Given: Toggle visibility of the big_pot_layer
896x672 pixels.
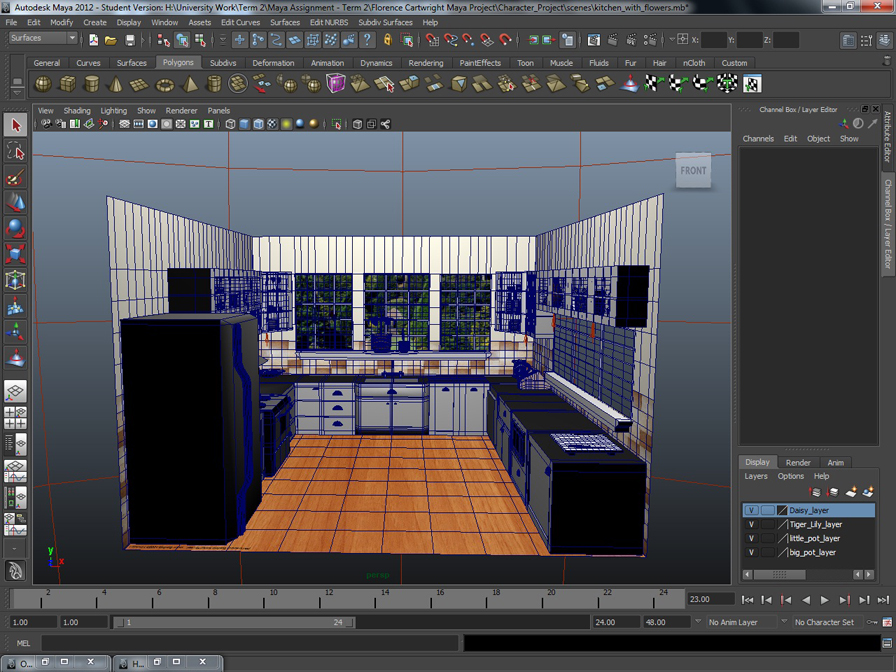Looking at the screenshot, I should point(751,551).
